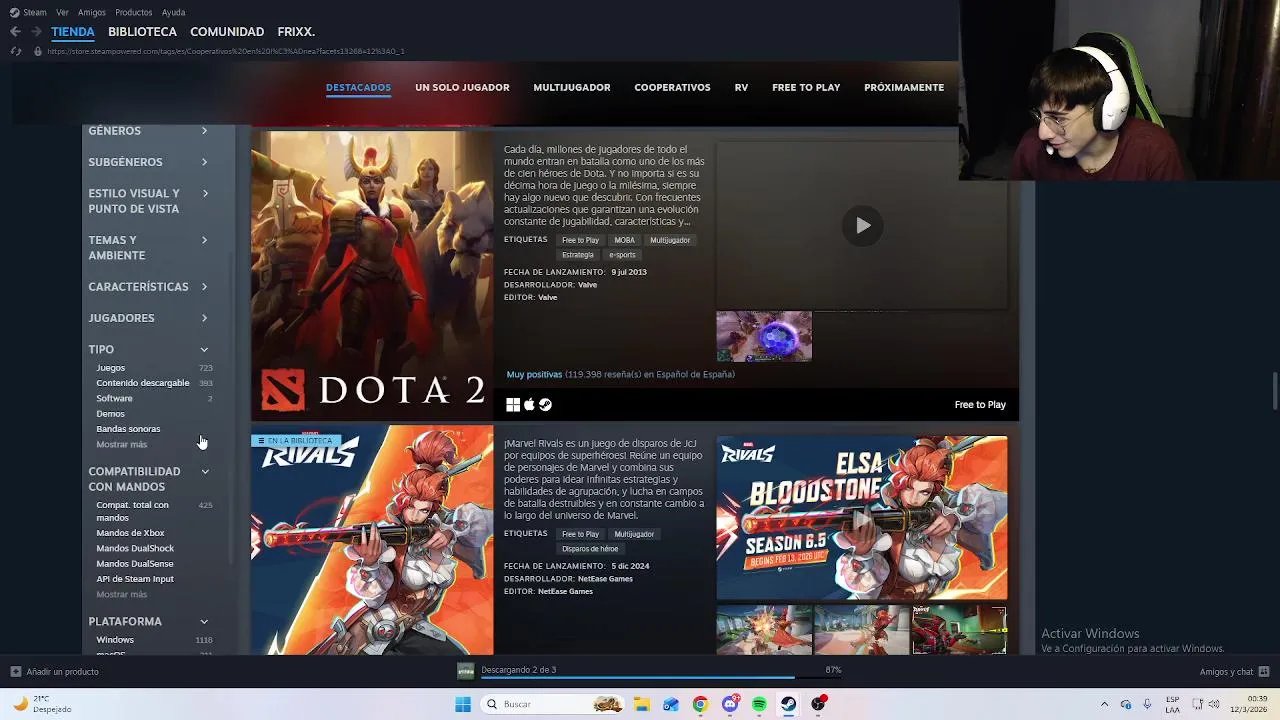Reload the store page with the refresh icon
This screenshot has height=720, width=1280.
pos(15,51)
